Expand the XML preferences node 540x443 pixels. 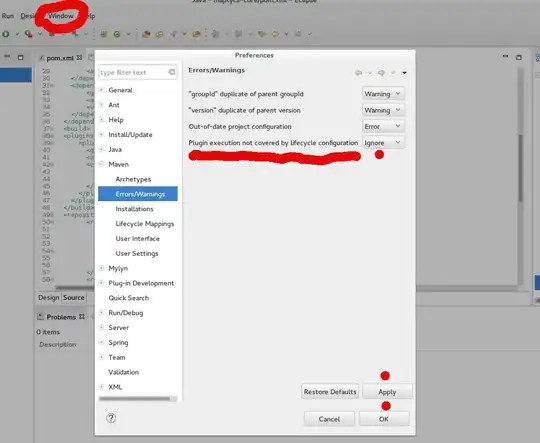coord(102,387)
